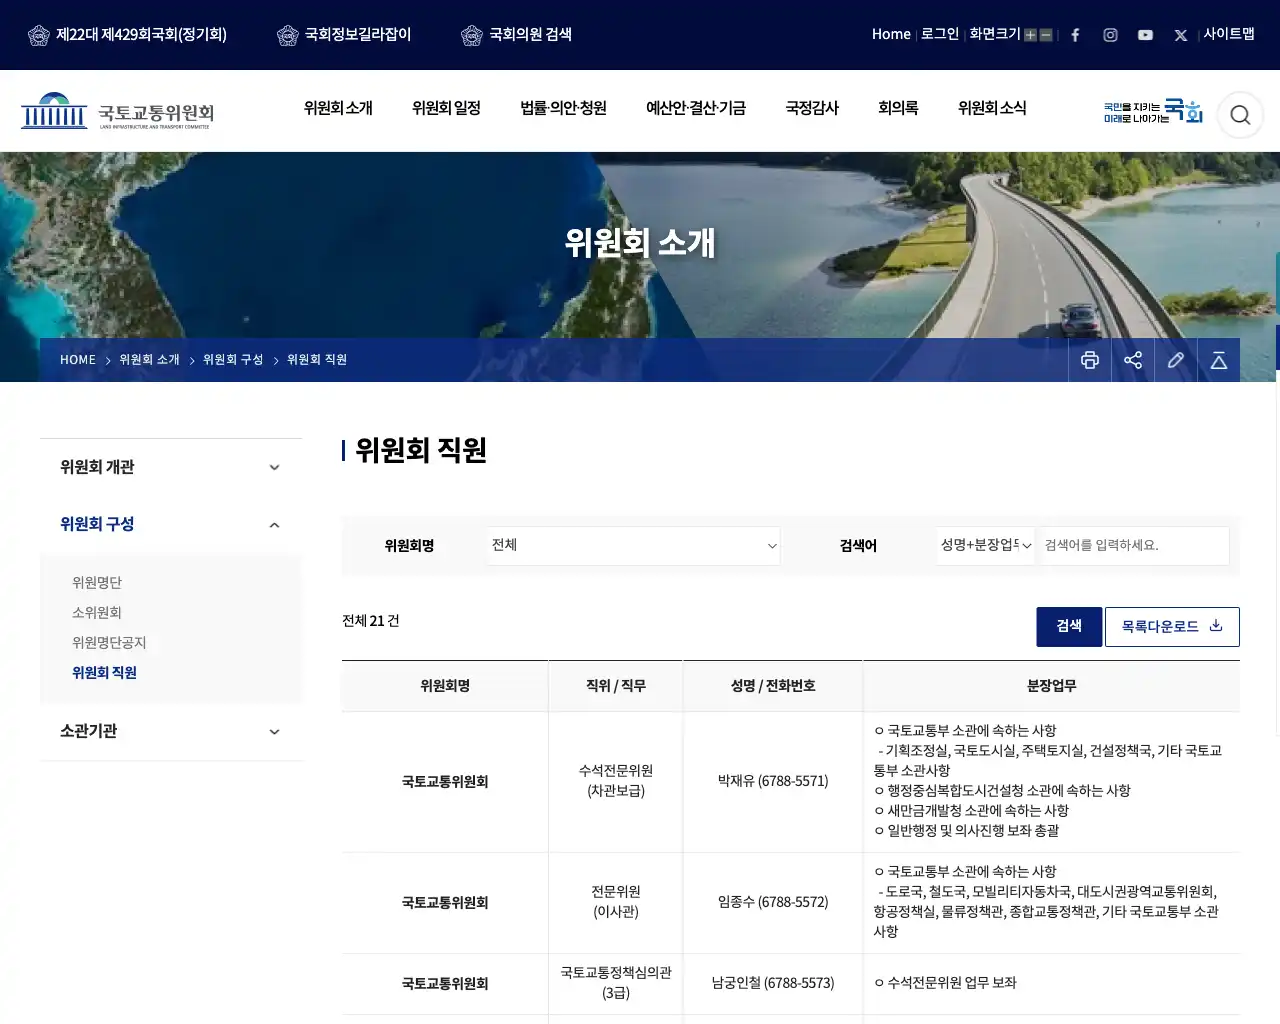Click the pencil icon in the breadcrumb bar
The height and width of the screenshot is (1024, 1280).
tap(1176, 360)
